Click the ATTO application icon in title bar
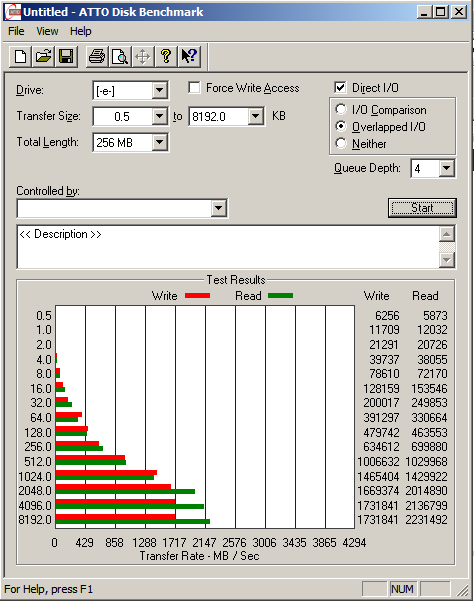 12,12
